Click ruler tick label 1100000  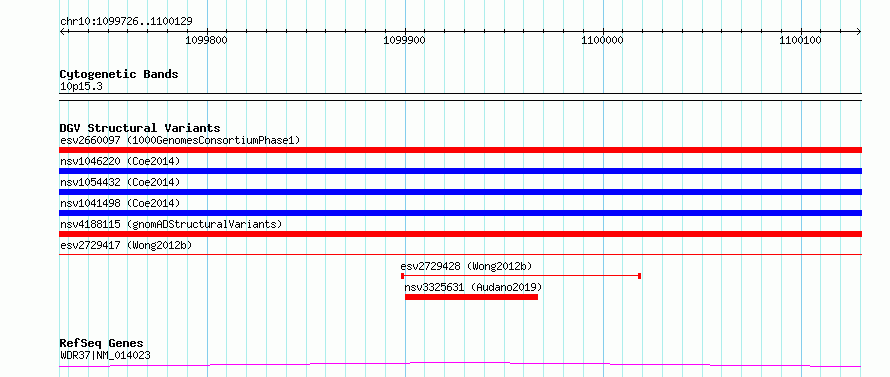point(602,40)
